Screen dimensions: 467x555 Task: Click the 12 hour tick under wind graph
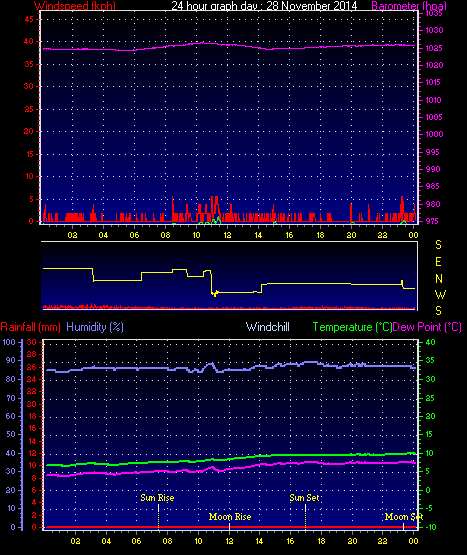point(227,235)
